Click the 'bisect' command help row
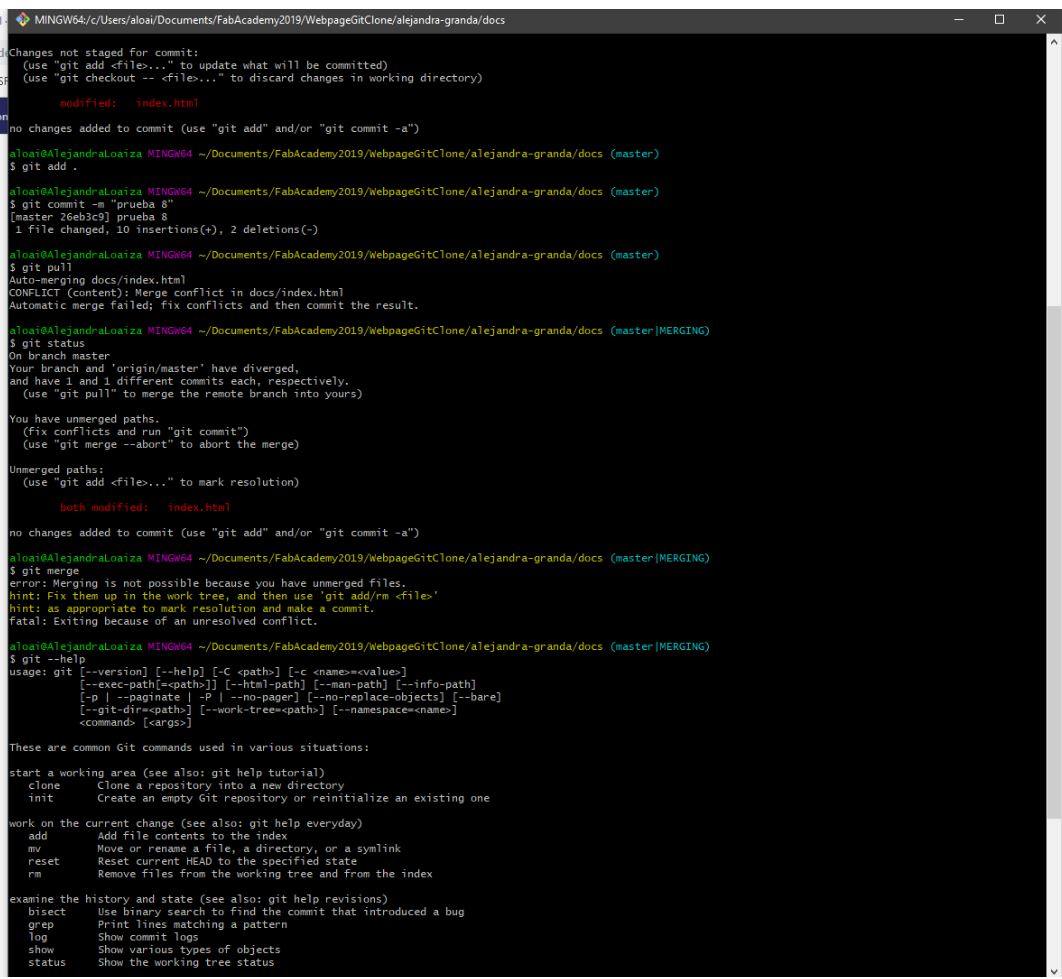The image size is (1062, 979). click(x=246, y=912)
